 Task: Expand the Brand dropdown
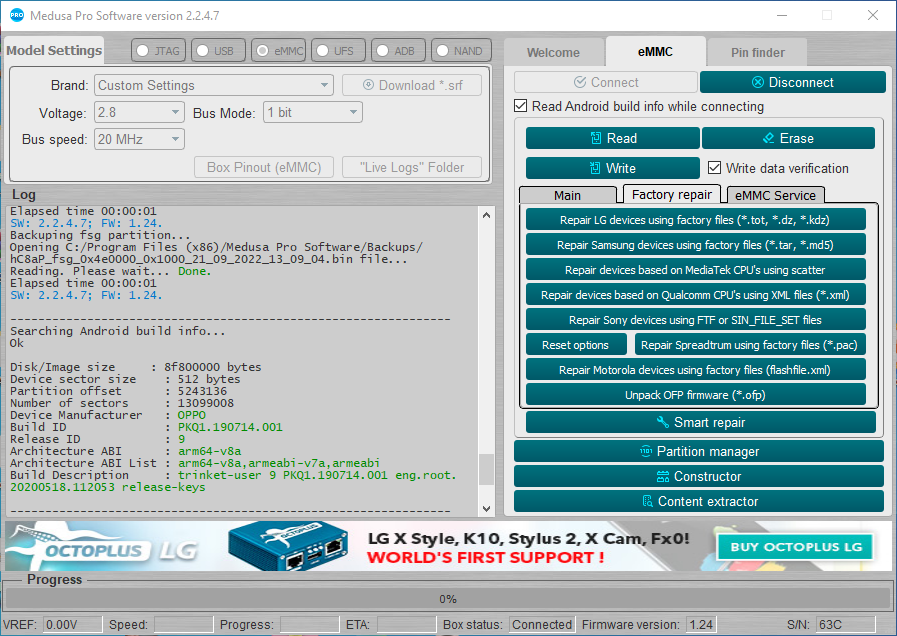[x=214, y=85]
